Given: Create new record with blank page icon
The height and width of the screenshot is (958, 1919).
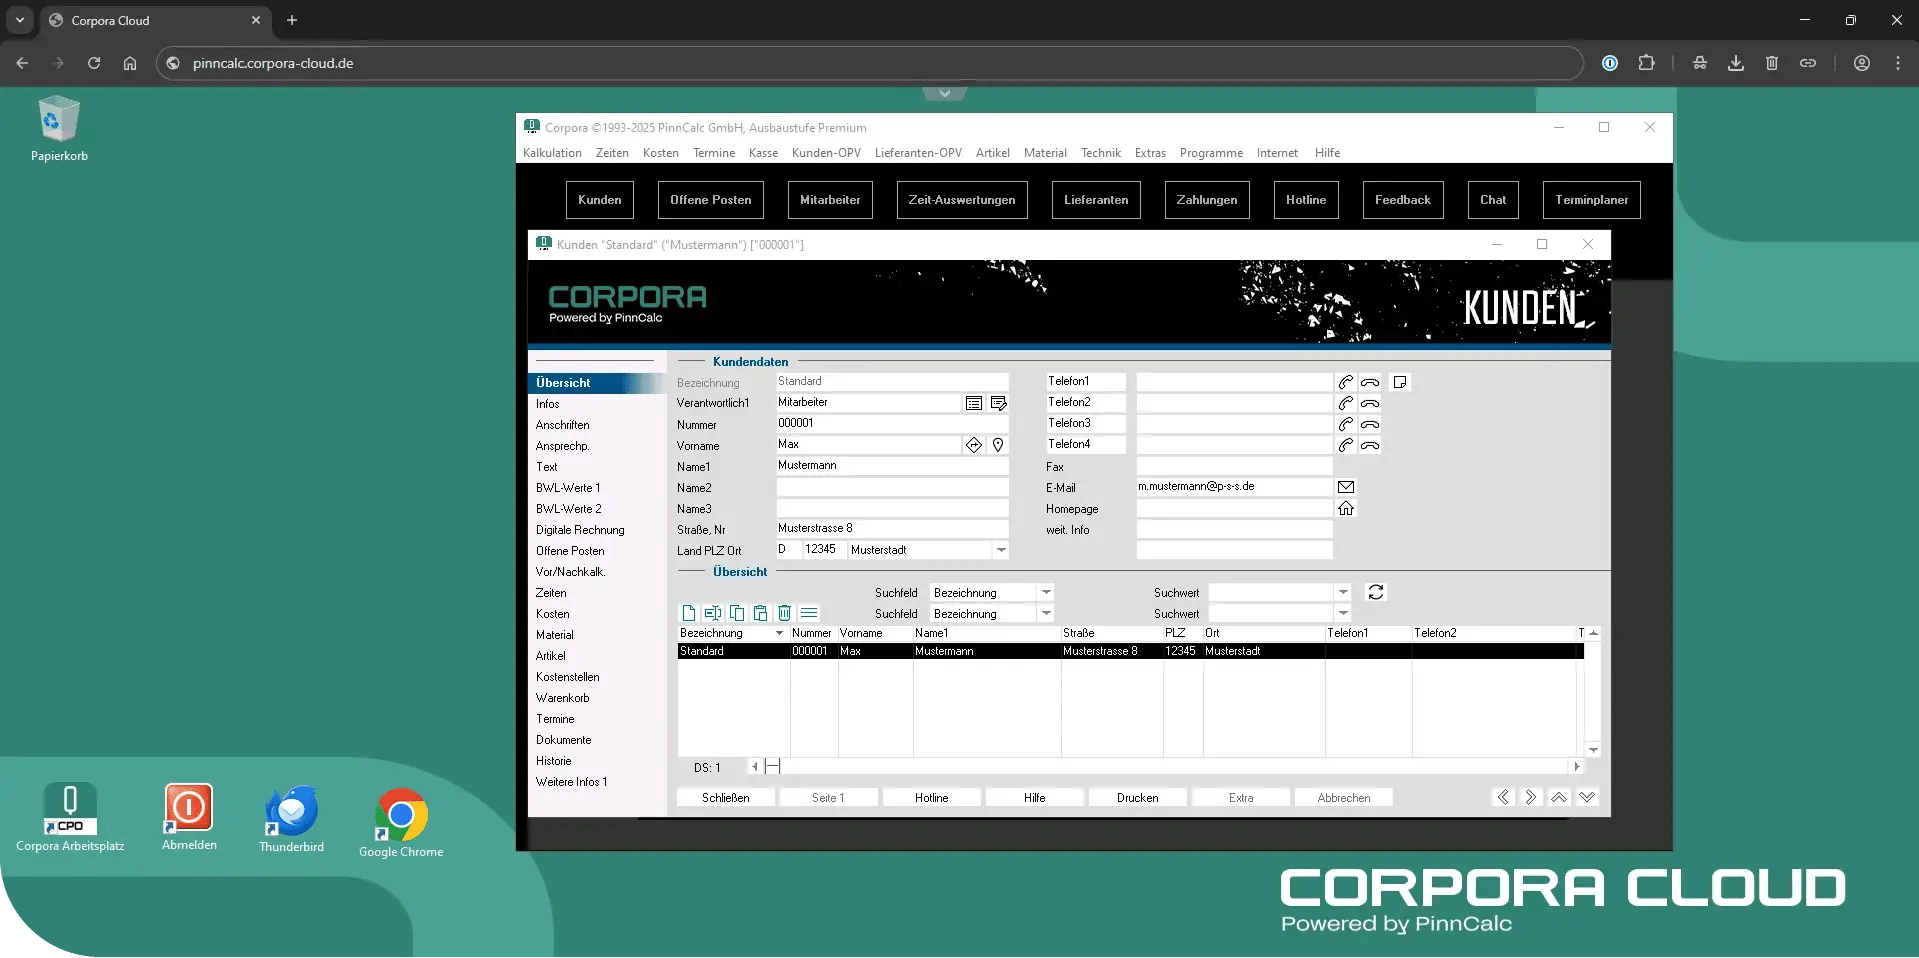Looking at the screenshot, I should point(689,613).
